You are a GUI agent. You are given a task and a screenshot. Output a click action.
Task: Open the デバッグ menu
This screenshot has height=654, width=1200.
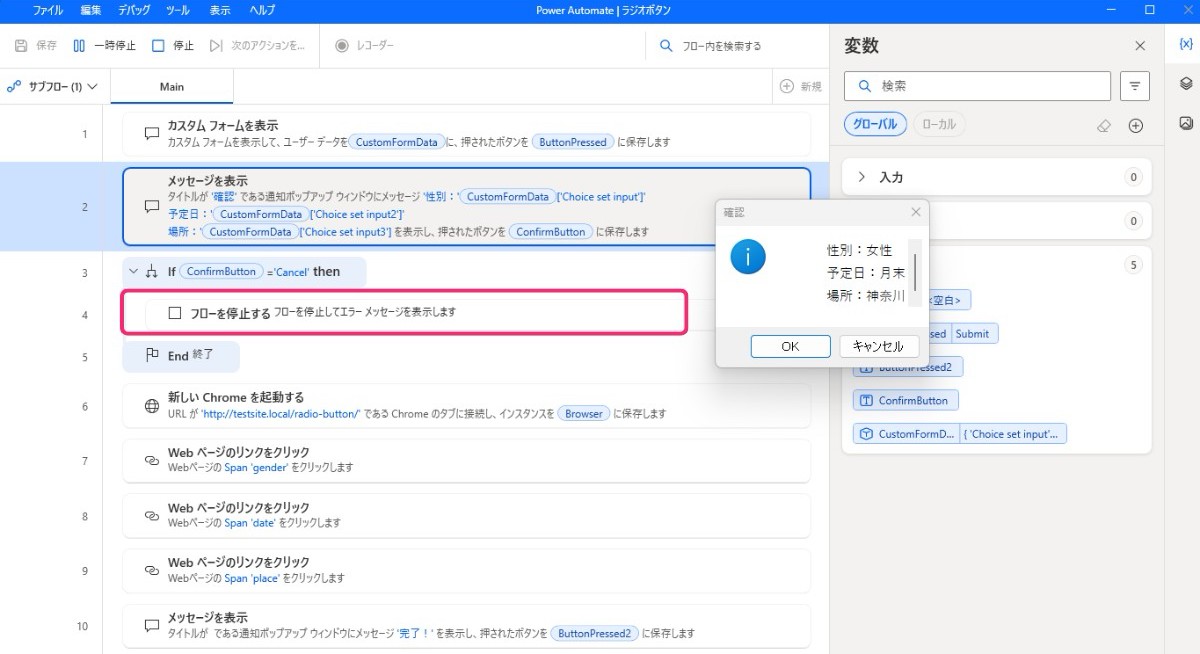(x=135, y=10)
